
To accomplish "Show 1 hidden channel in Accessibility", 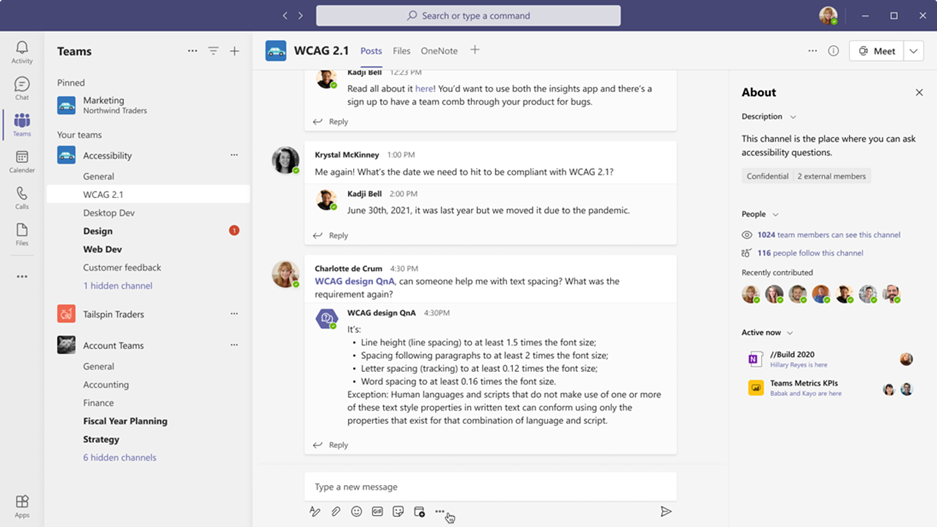I will point(118,286).
